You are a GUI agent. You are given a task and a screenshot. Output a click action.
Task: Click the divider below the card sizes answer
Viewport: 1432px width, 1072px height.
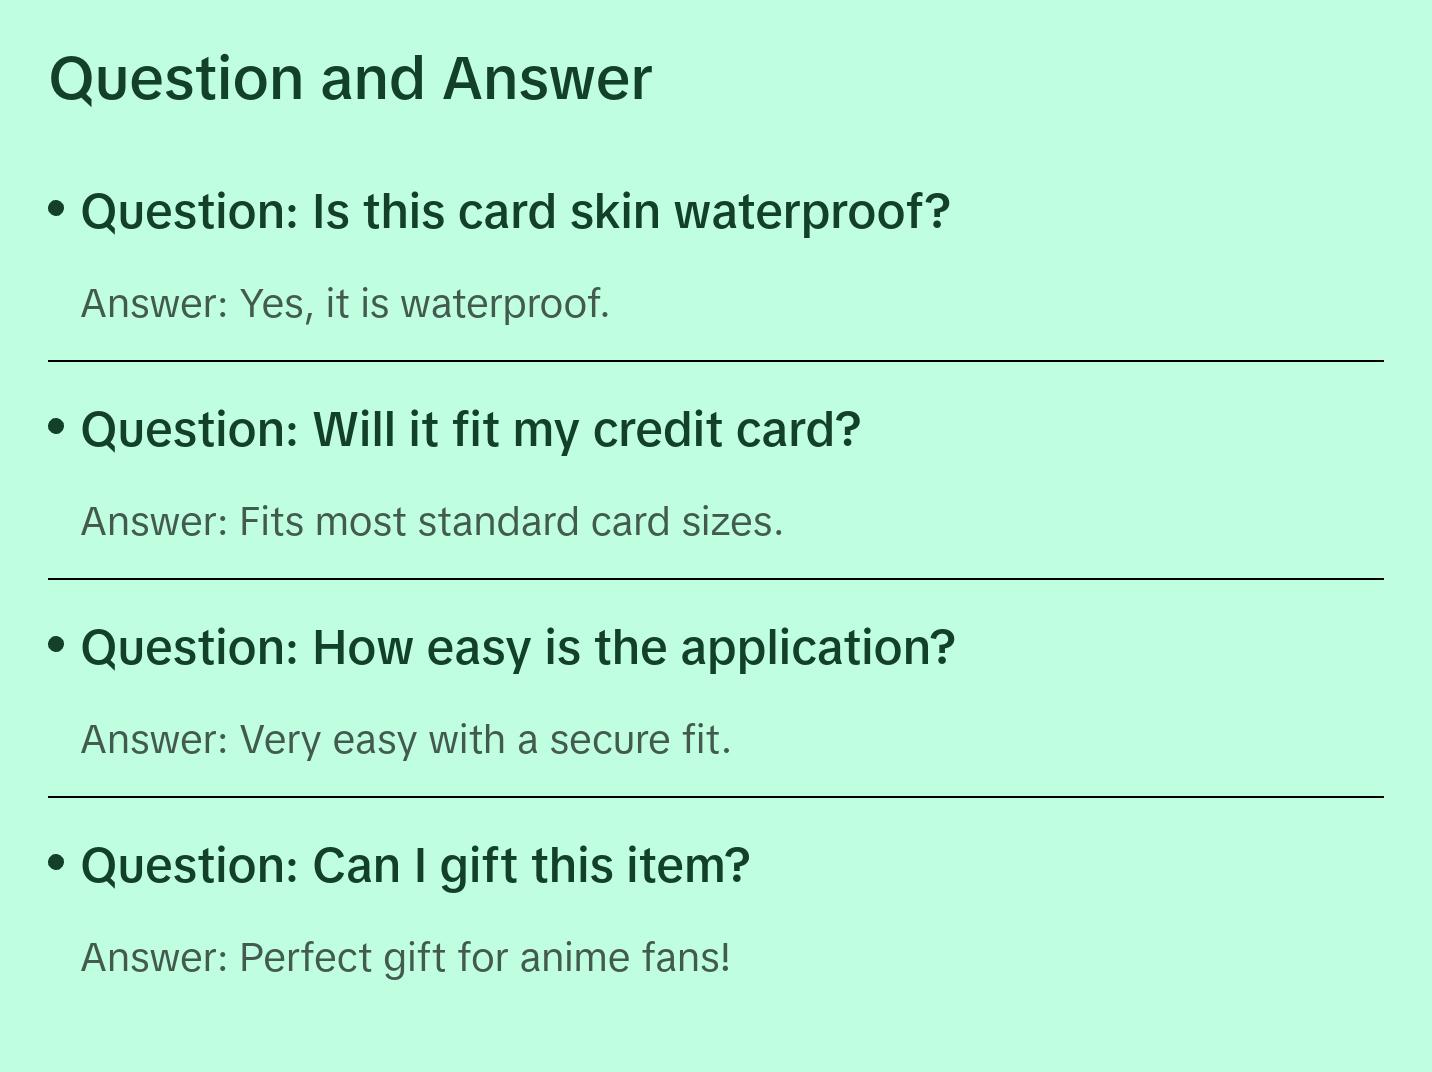point(716,579)
